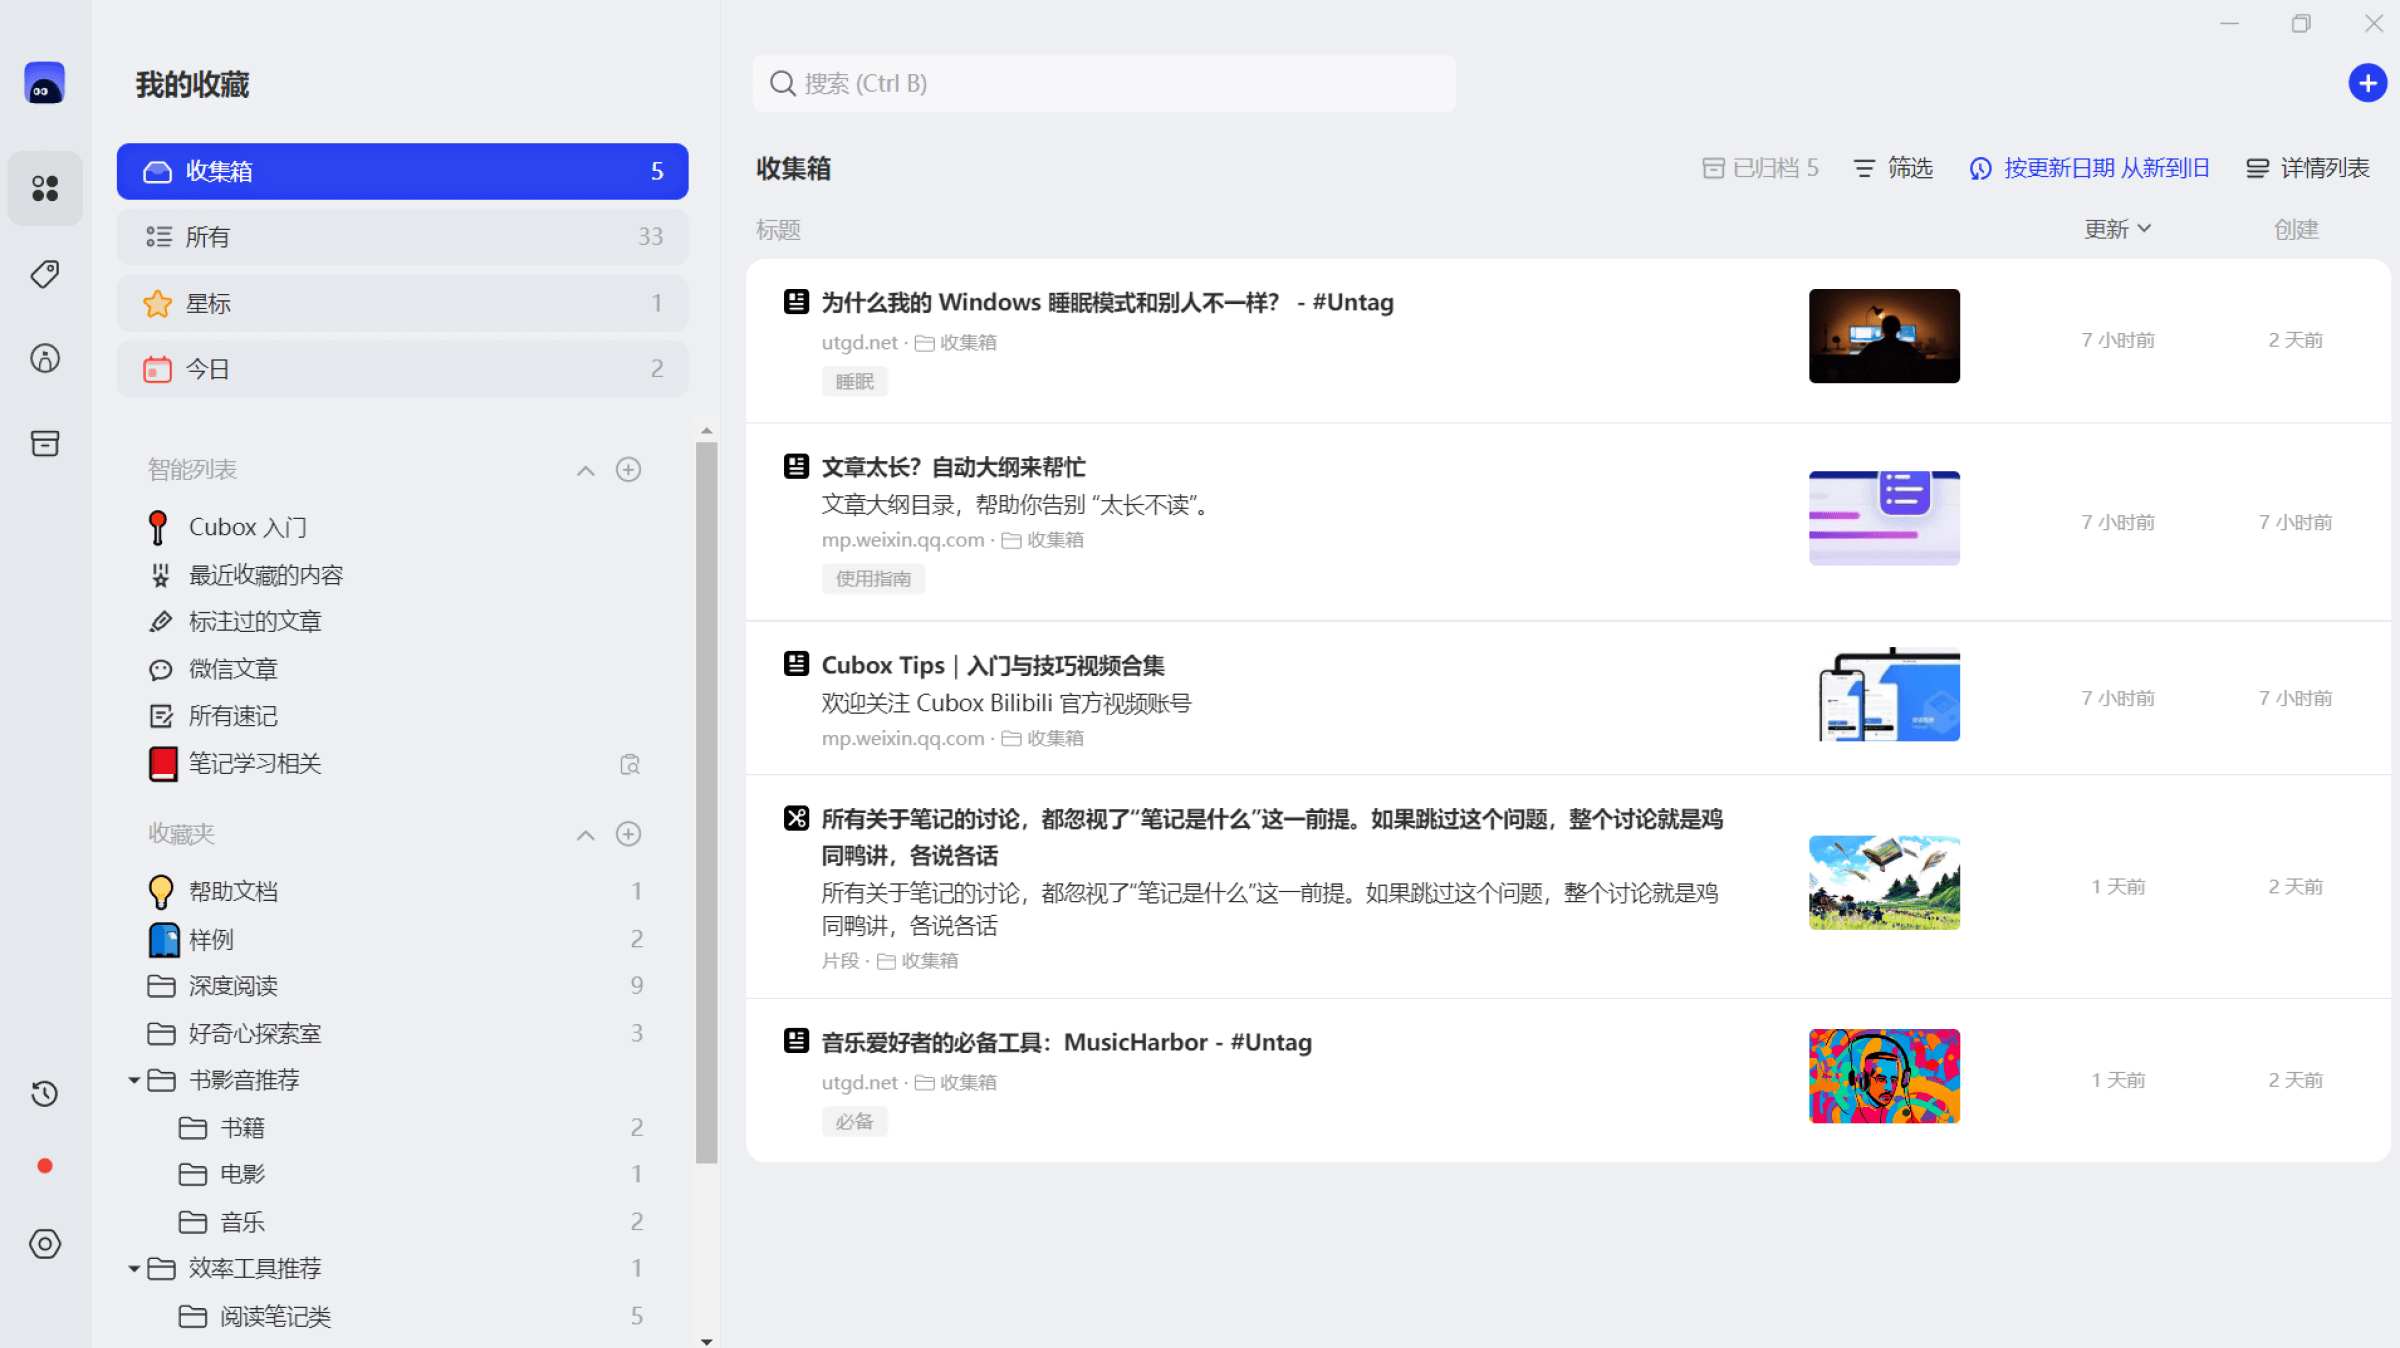Collapse the 智能列表 section

pyautogui.click(x=585, y=470)
